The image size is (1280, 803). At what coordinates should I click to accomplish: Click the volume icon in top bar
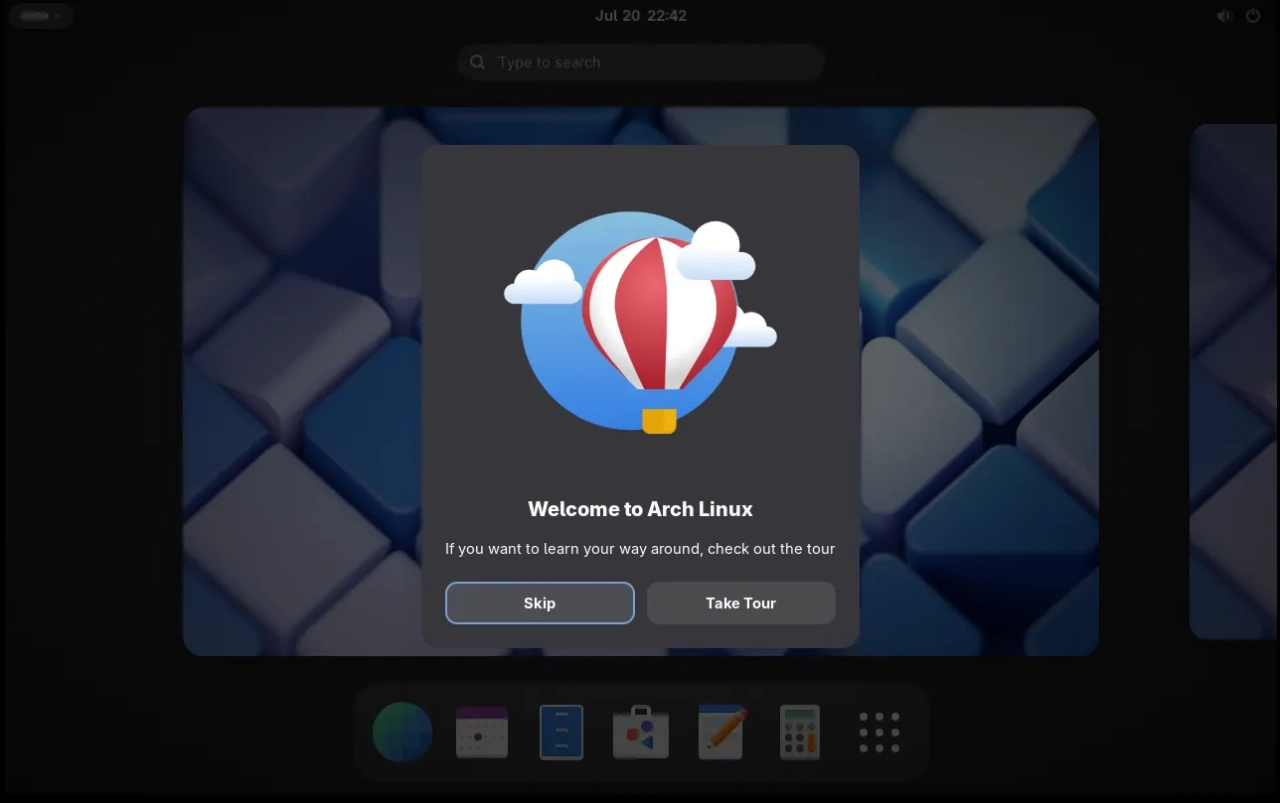pos(1224,16)
